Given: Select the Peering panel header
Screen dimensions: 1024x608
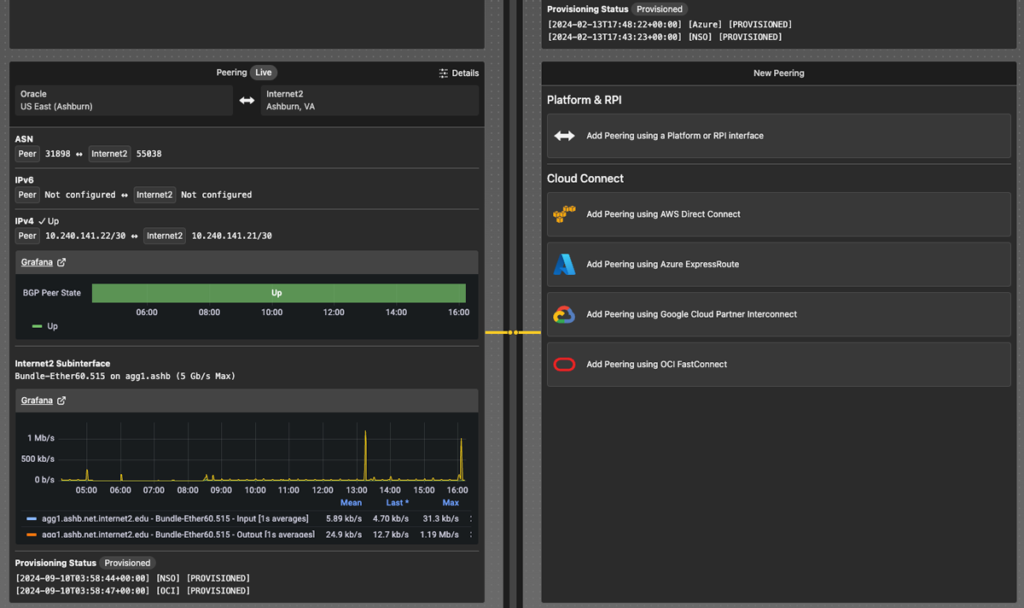Looking at the screenshot, I should pyautogui.click(x=231, y=72).
